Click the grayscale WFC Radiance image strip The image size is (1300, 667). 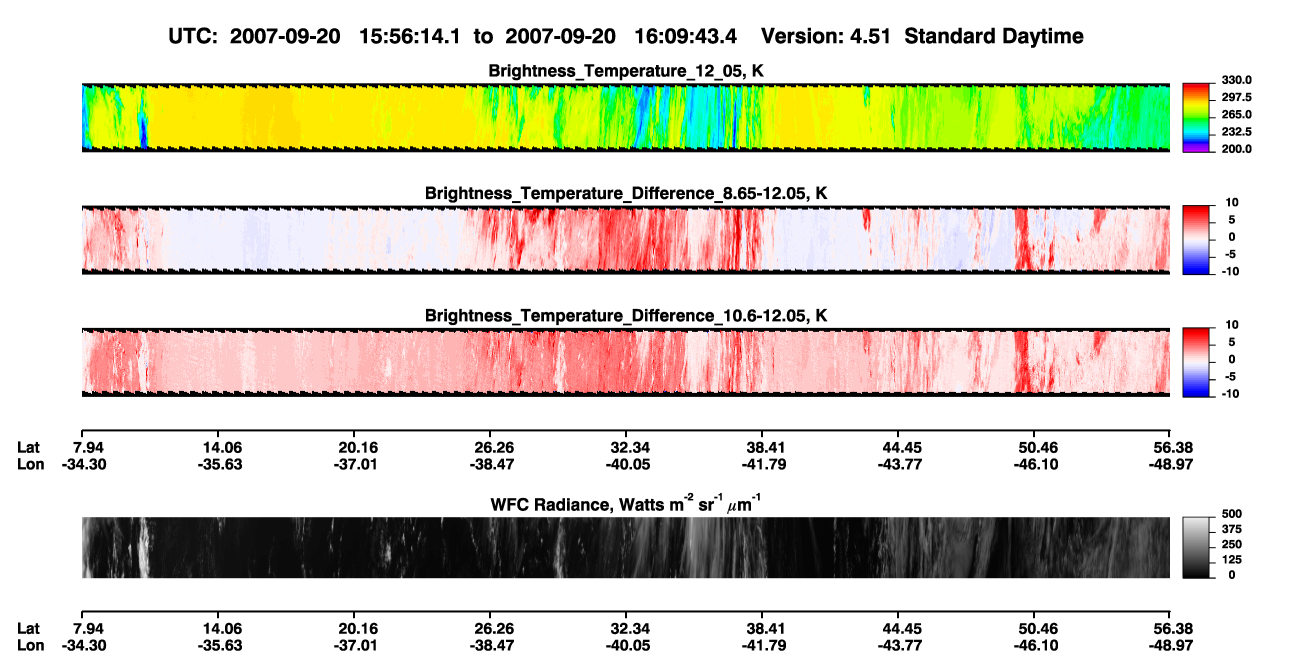(x=626, y=548)
